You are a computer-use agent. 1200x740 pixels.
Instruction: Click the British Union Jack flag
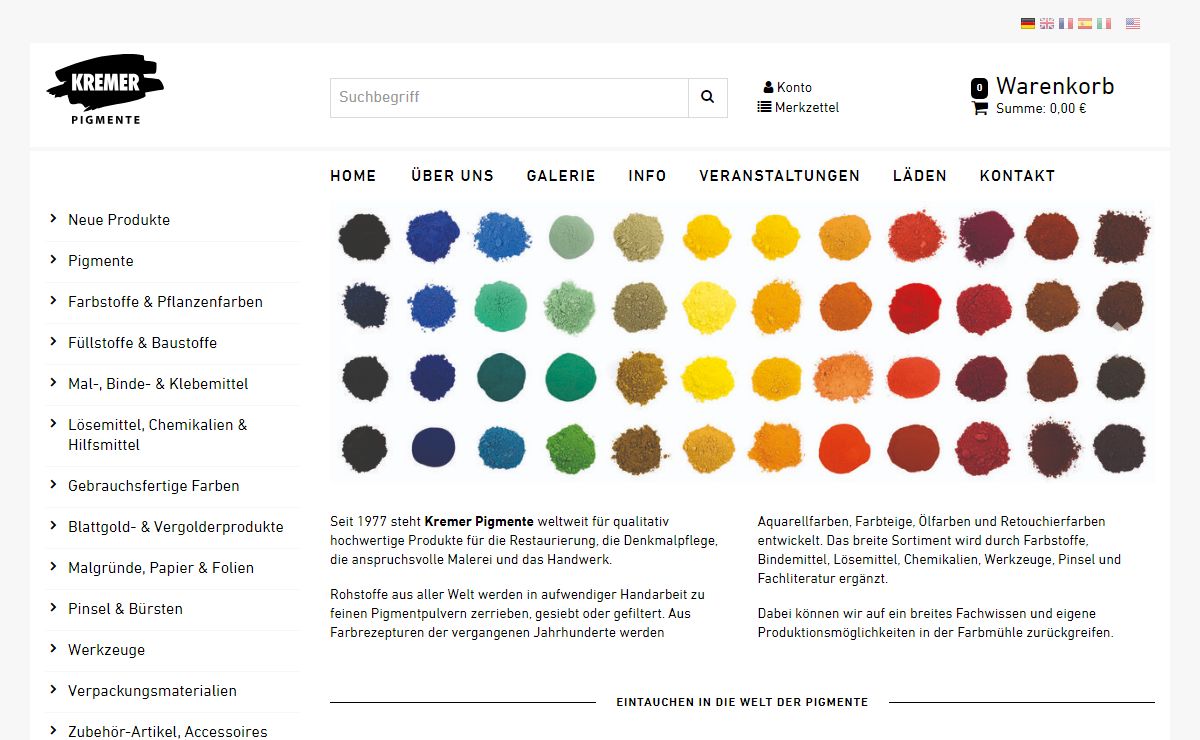pyautogui.click(x=1047, y=23)
